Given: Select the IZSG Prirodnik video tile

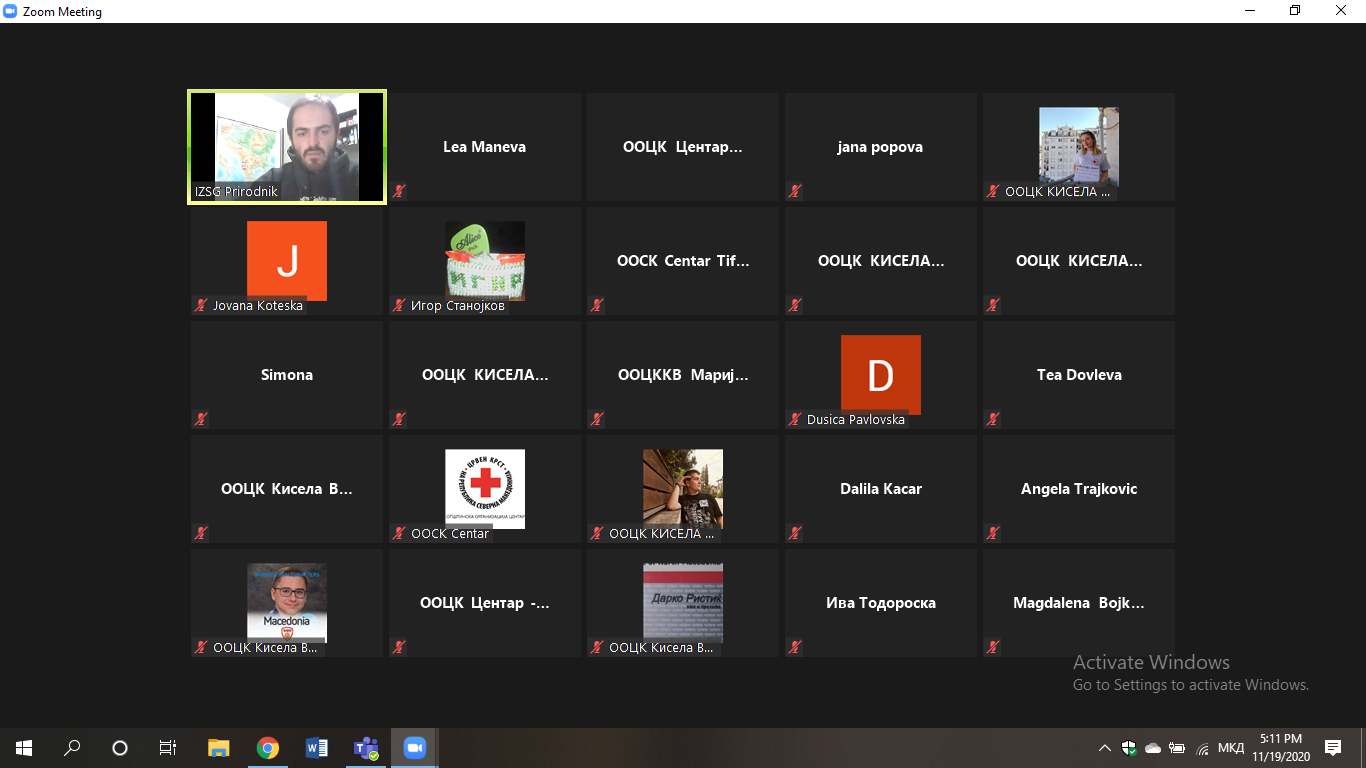Looking at the screenshot, I should tap(287, 147).
